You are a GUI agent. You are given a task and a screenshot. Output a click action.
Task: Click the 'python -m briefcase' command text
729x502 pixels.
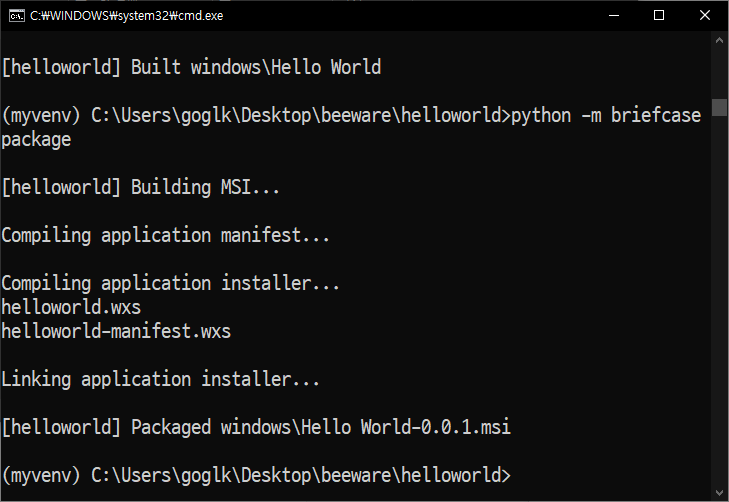click(x=606, y=115)
